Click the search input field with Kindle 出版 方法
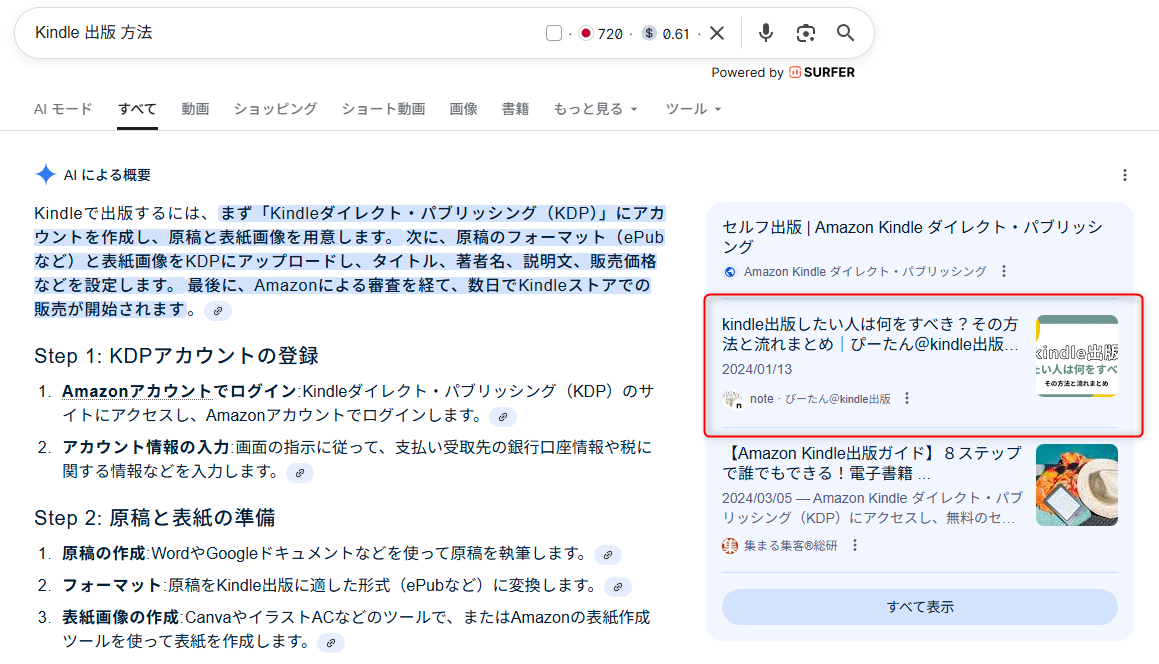The width and height of the screenshot is (1159, 664). point(280,33)
